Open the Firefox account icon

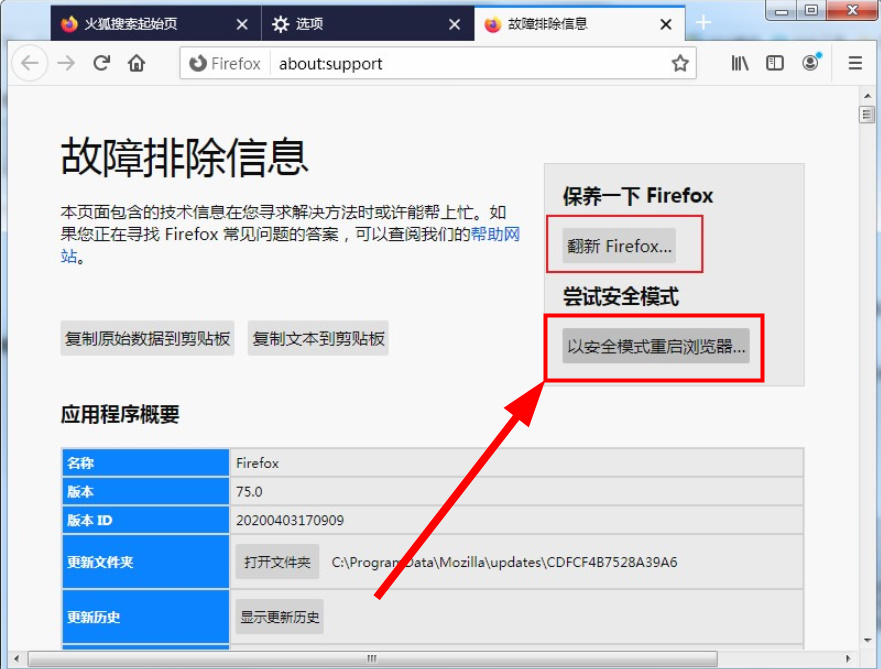[809, 62]
